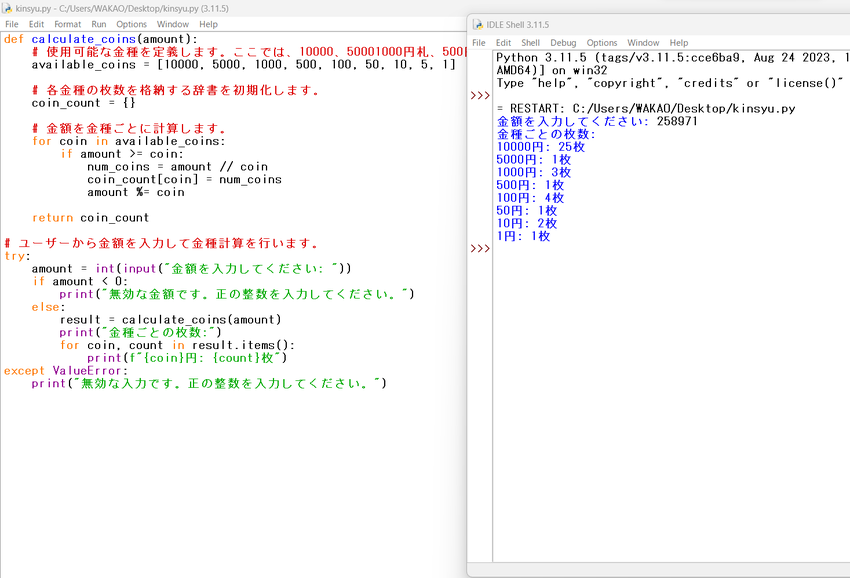Click the comment '# 金額を金種ごとに計算します。'
The image size is (850, 578).
tap(128, 129)
